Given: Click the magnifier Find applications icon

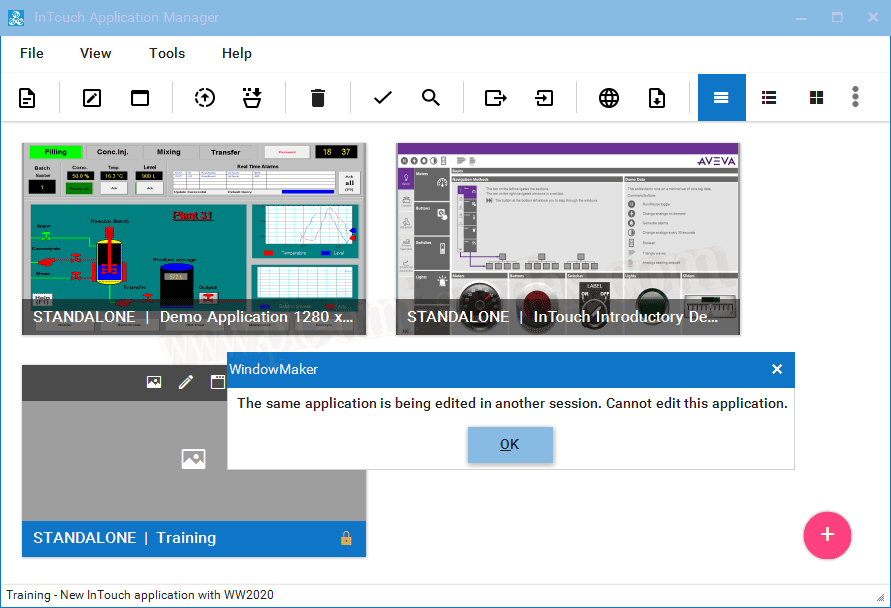Looking at the screenshot, I should click(x=431, y=98).
